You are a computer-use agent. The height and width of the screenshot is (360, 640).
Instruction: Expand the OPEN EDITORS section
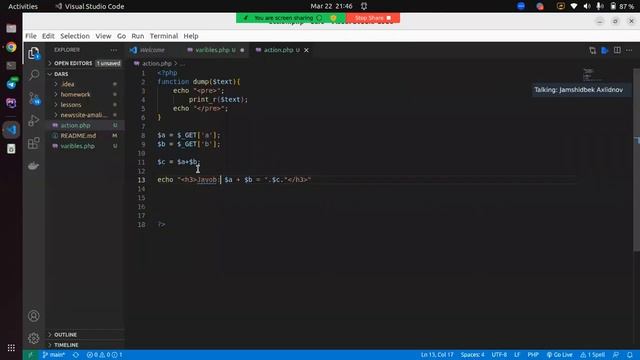(x=84, y=63)
